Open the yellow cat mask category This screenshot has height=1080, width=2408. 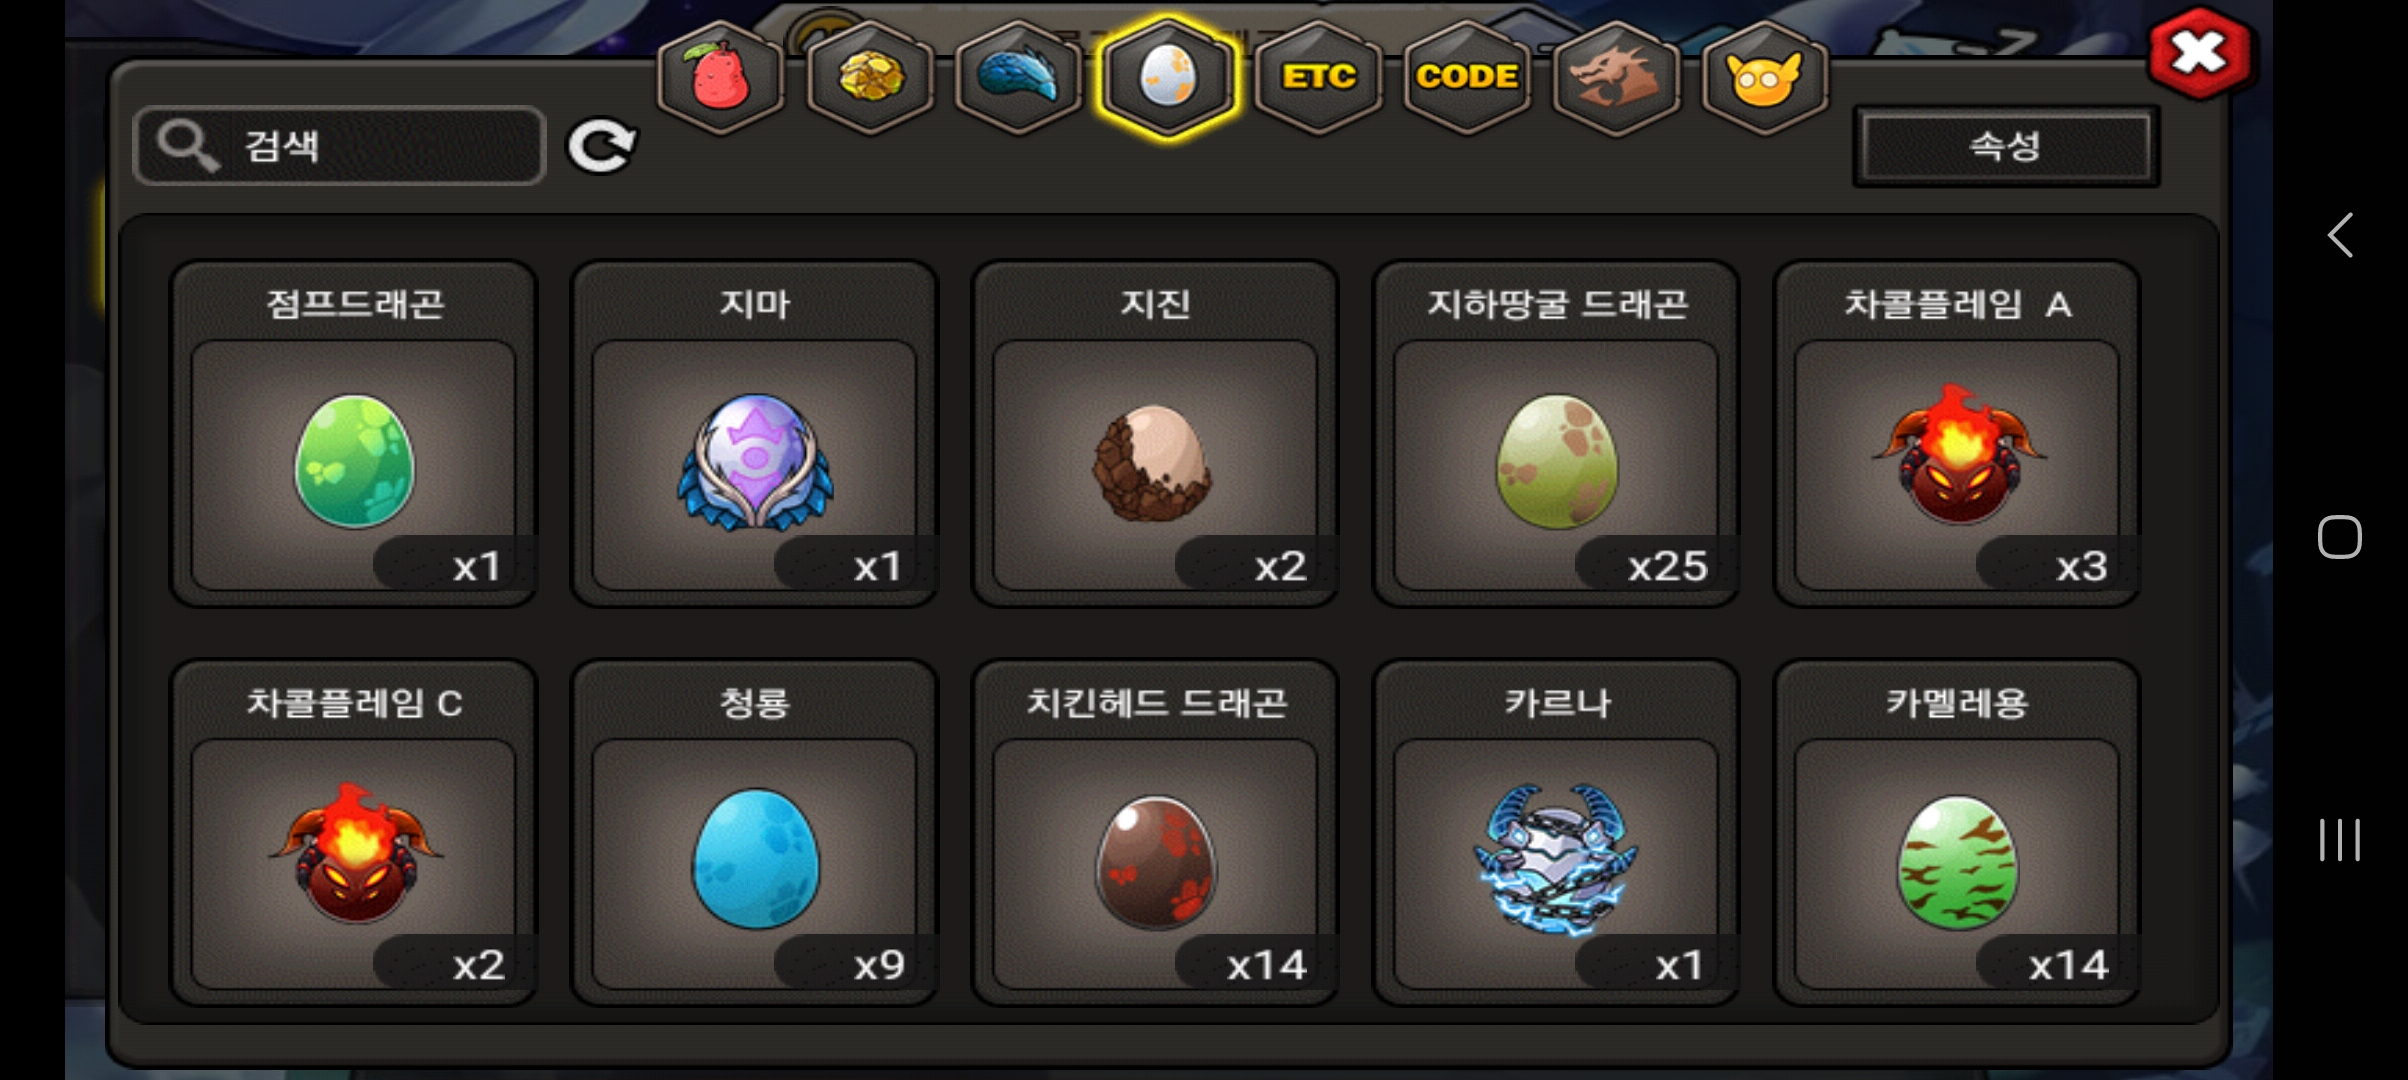(1764, 78)
